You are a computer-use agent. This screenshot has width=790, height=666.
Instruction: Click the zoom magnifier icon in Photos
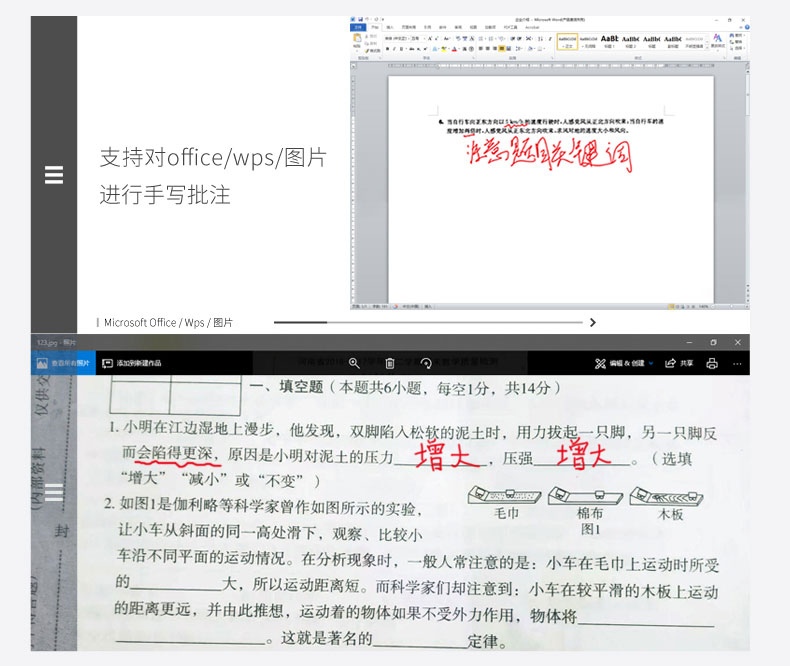pos(354,363)
